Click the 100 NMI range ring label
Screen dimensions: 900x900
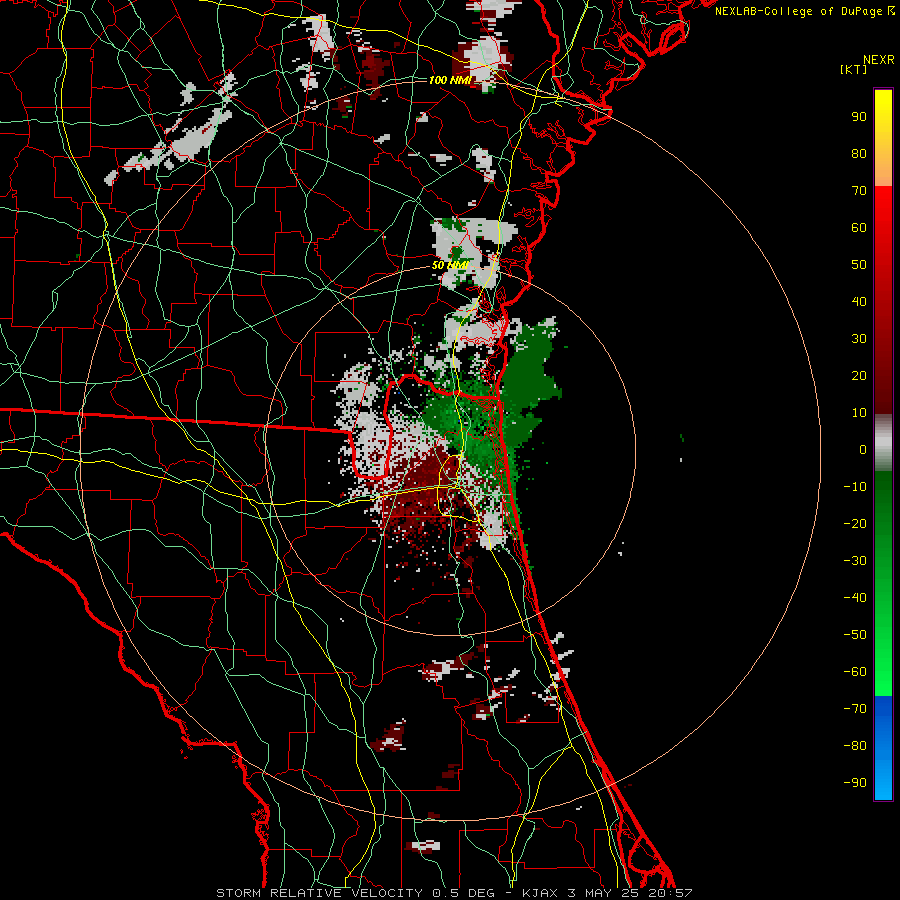450,80
